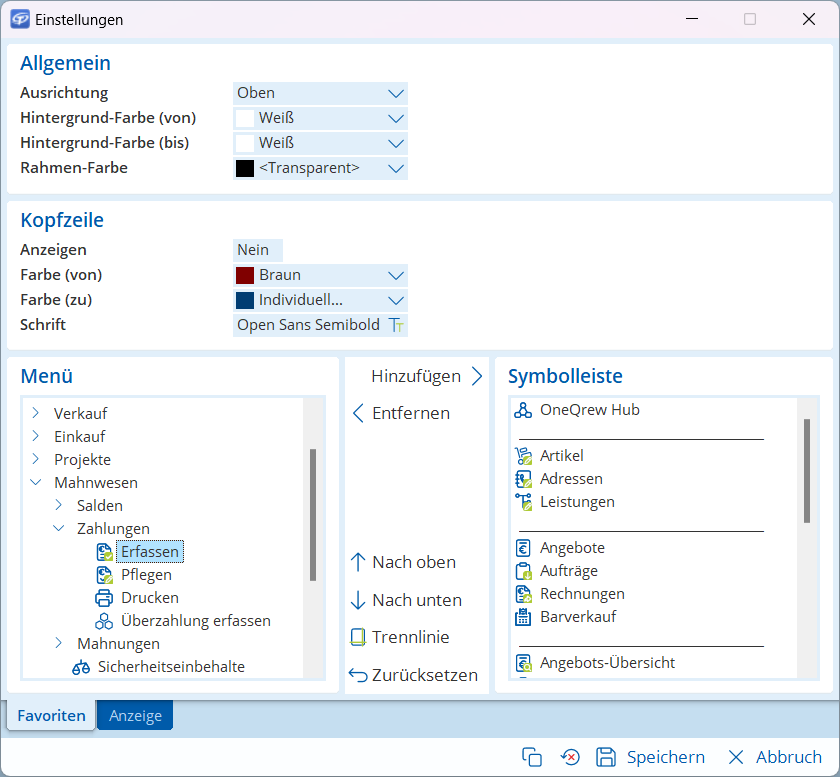Image resolution: width=840 pixels, height=777 pixels.
Task: Switch to the Anzeige tab
Action: (135, 716)
